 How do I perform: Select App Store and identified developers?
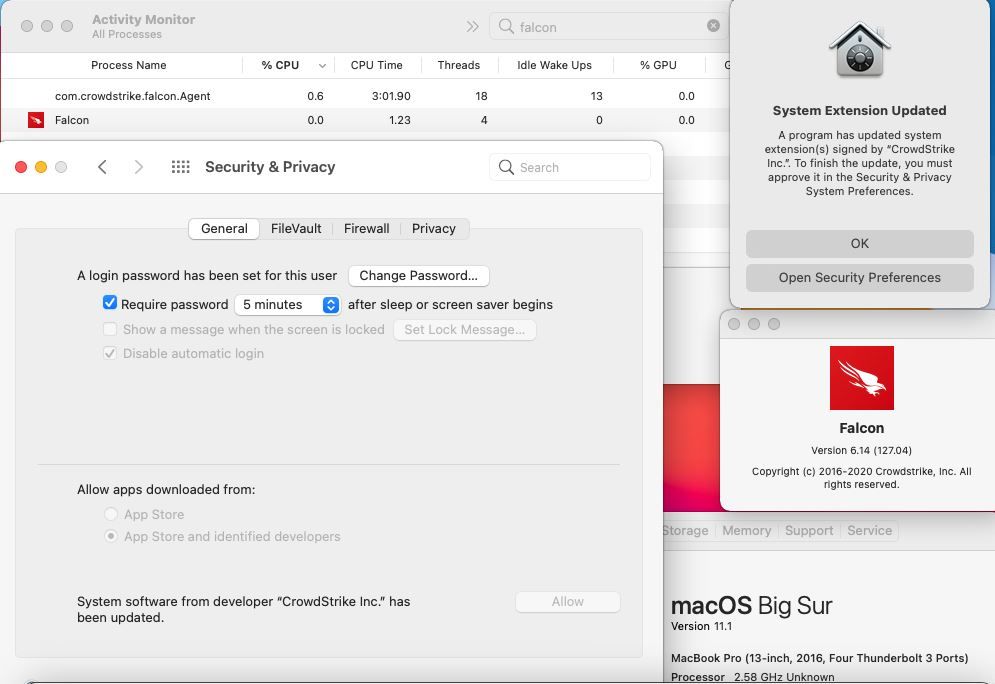(x=111, y=536)
